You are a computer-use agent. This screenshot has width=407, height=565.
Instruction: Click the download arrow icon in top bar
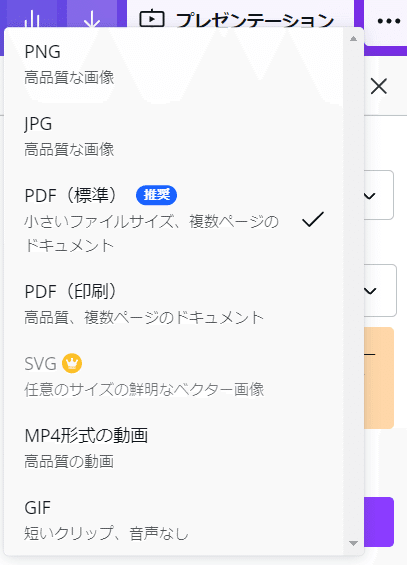click(92, 20)
